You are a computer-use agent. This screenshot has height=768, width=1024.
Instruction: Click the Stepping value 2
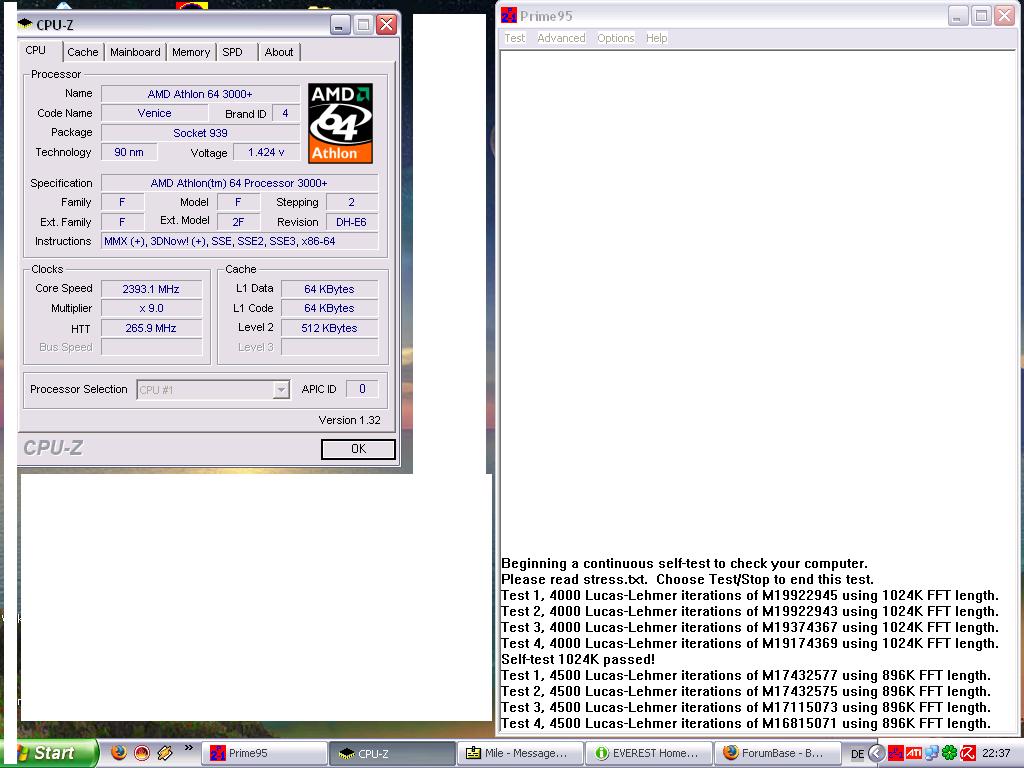(352, 202)
